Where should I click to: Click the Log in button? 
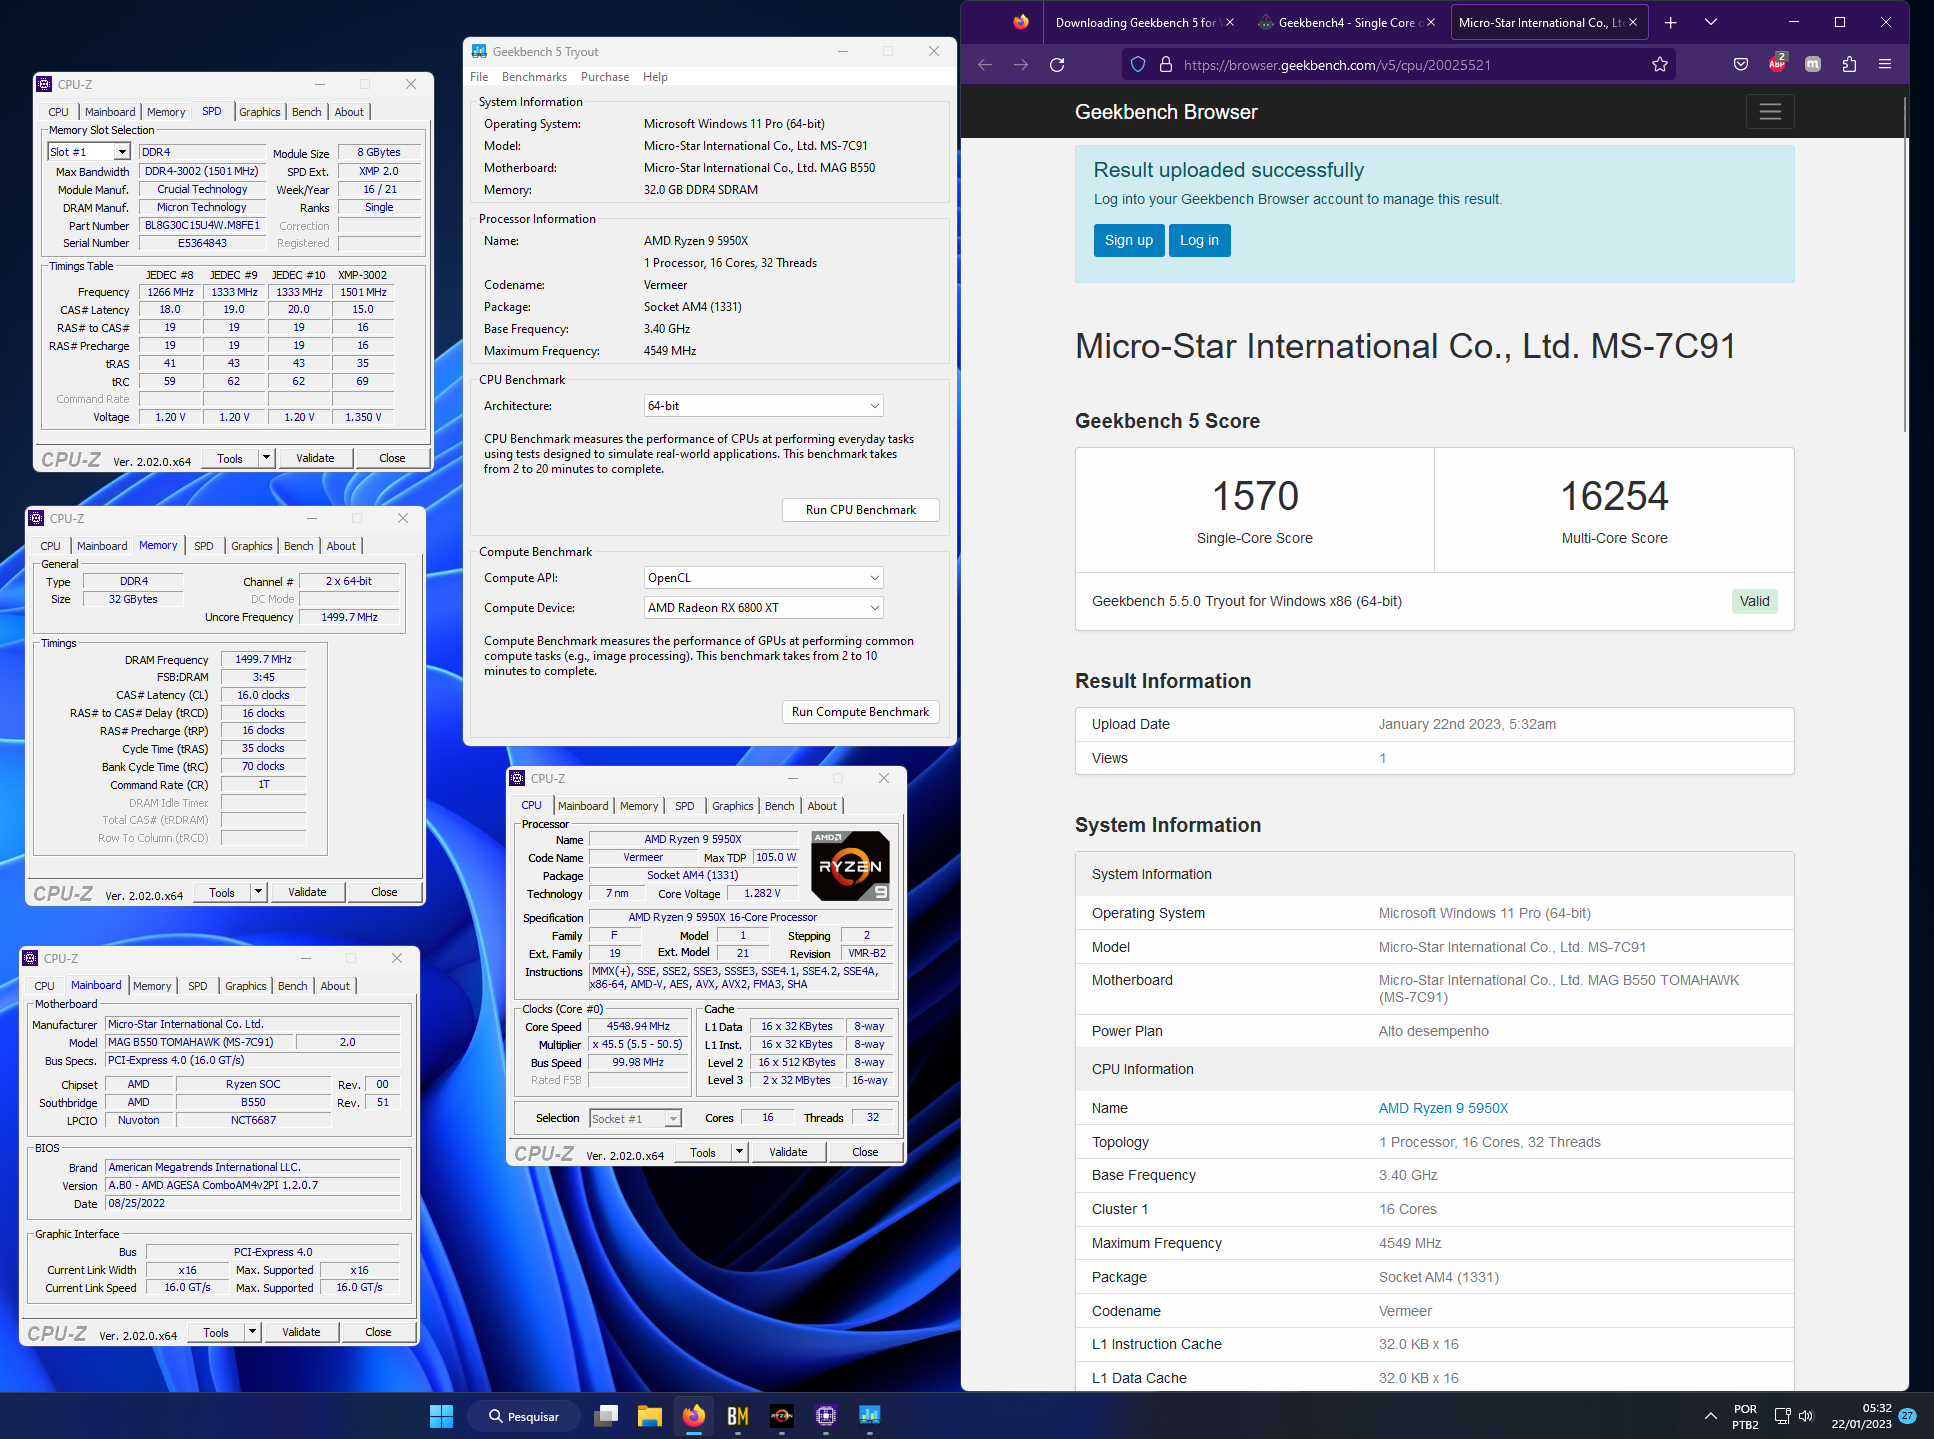(1199, 240)
